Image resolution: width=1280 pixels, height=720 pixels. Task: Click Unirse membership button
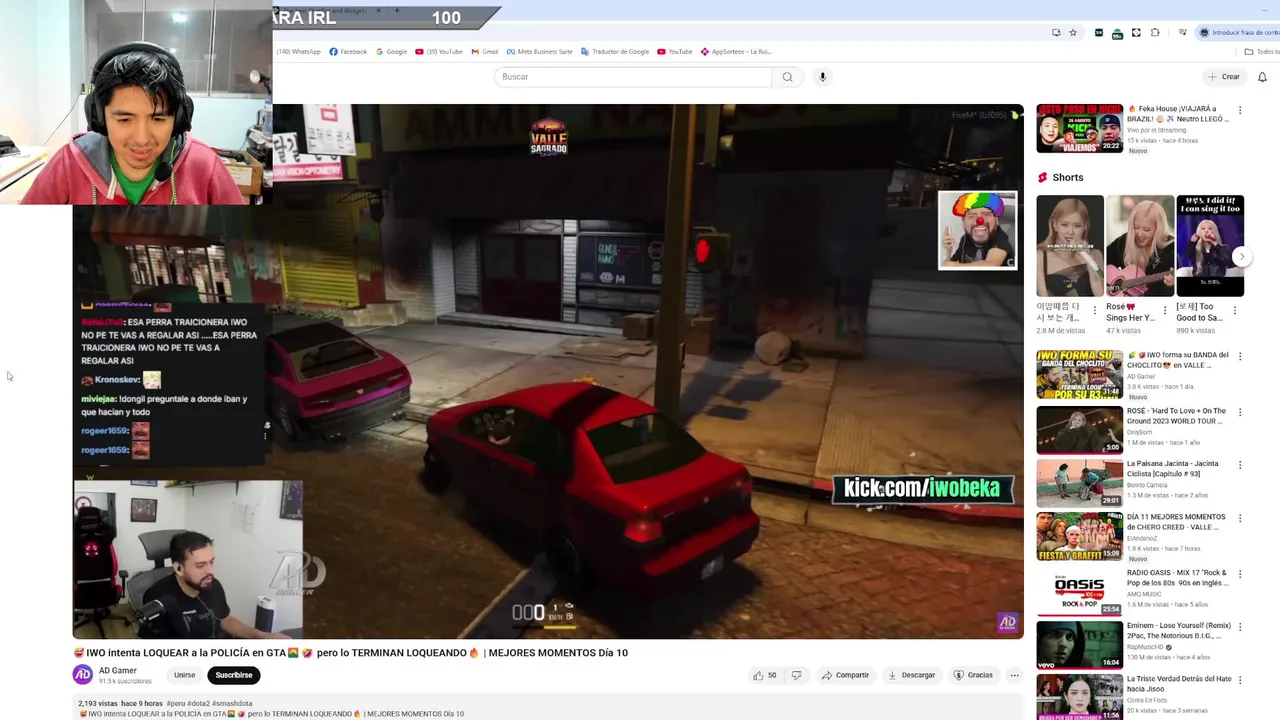point(185,675)
